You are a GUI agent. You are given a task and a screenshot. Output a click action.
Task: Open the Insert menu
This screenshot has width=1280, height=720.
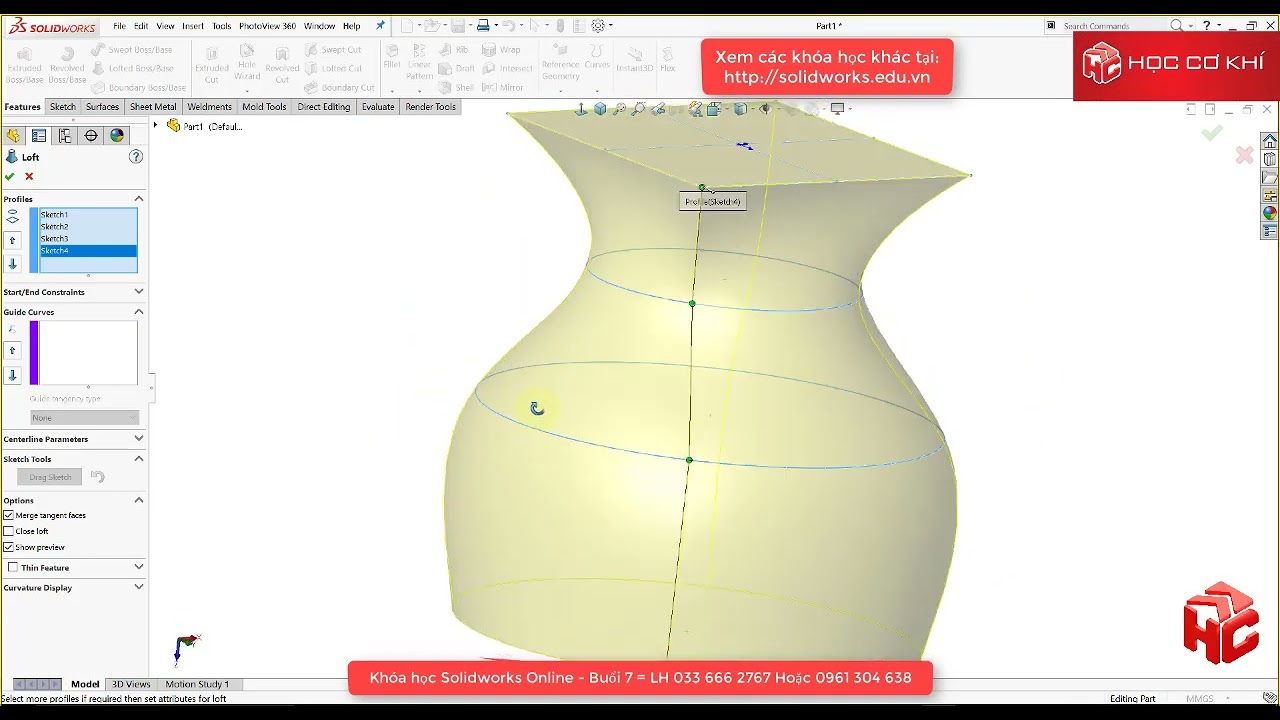(x=193, y=26)
